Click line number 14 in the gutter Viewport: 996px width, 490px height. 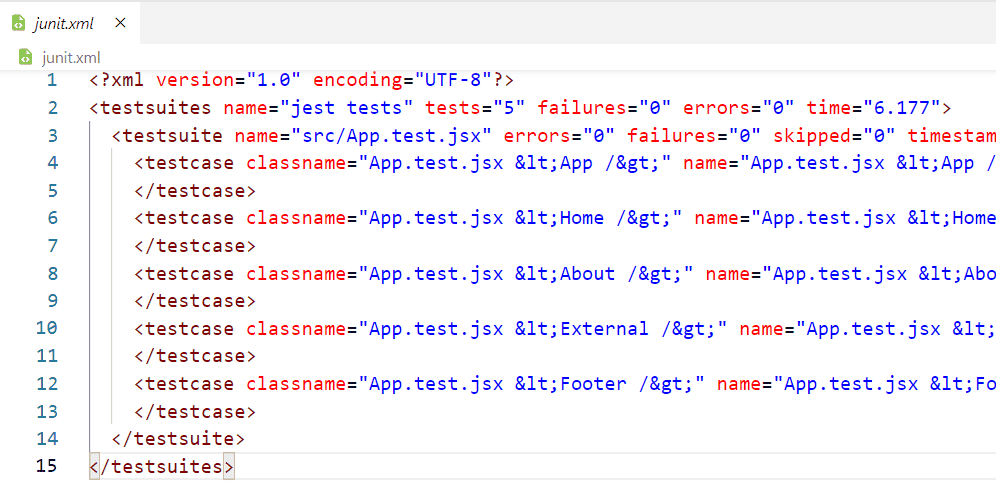point(47,439)
